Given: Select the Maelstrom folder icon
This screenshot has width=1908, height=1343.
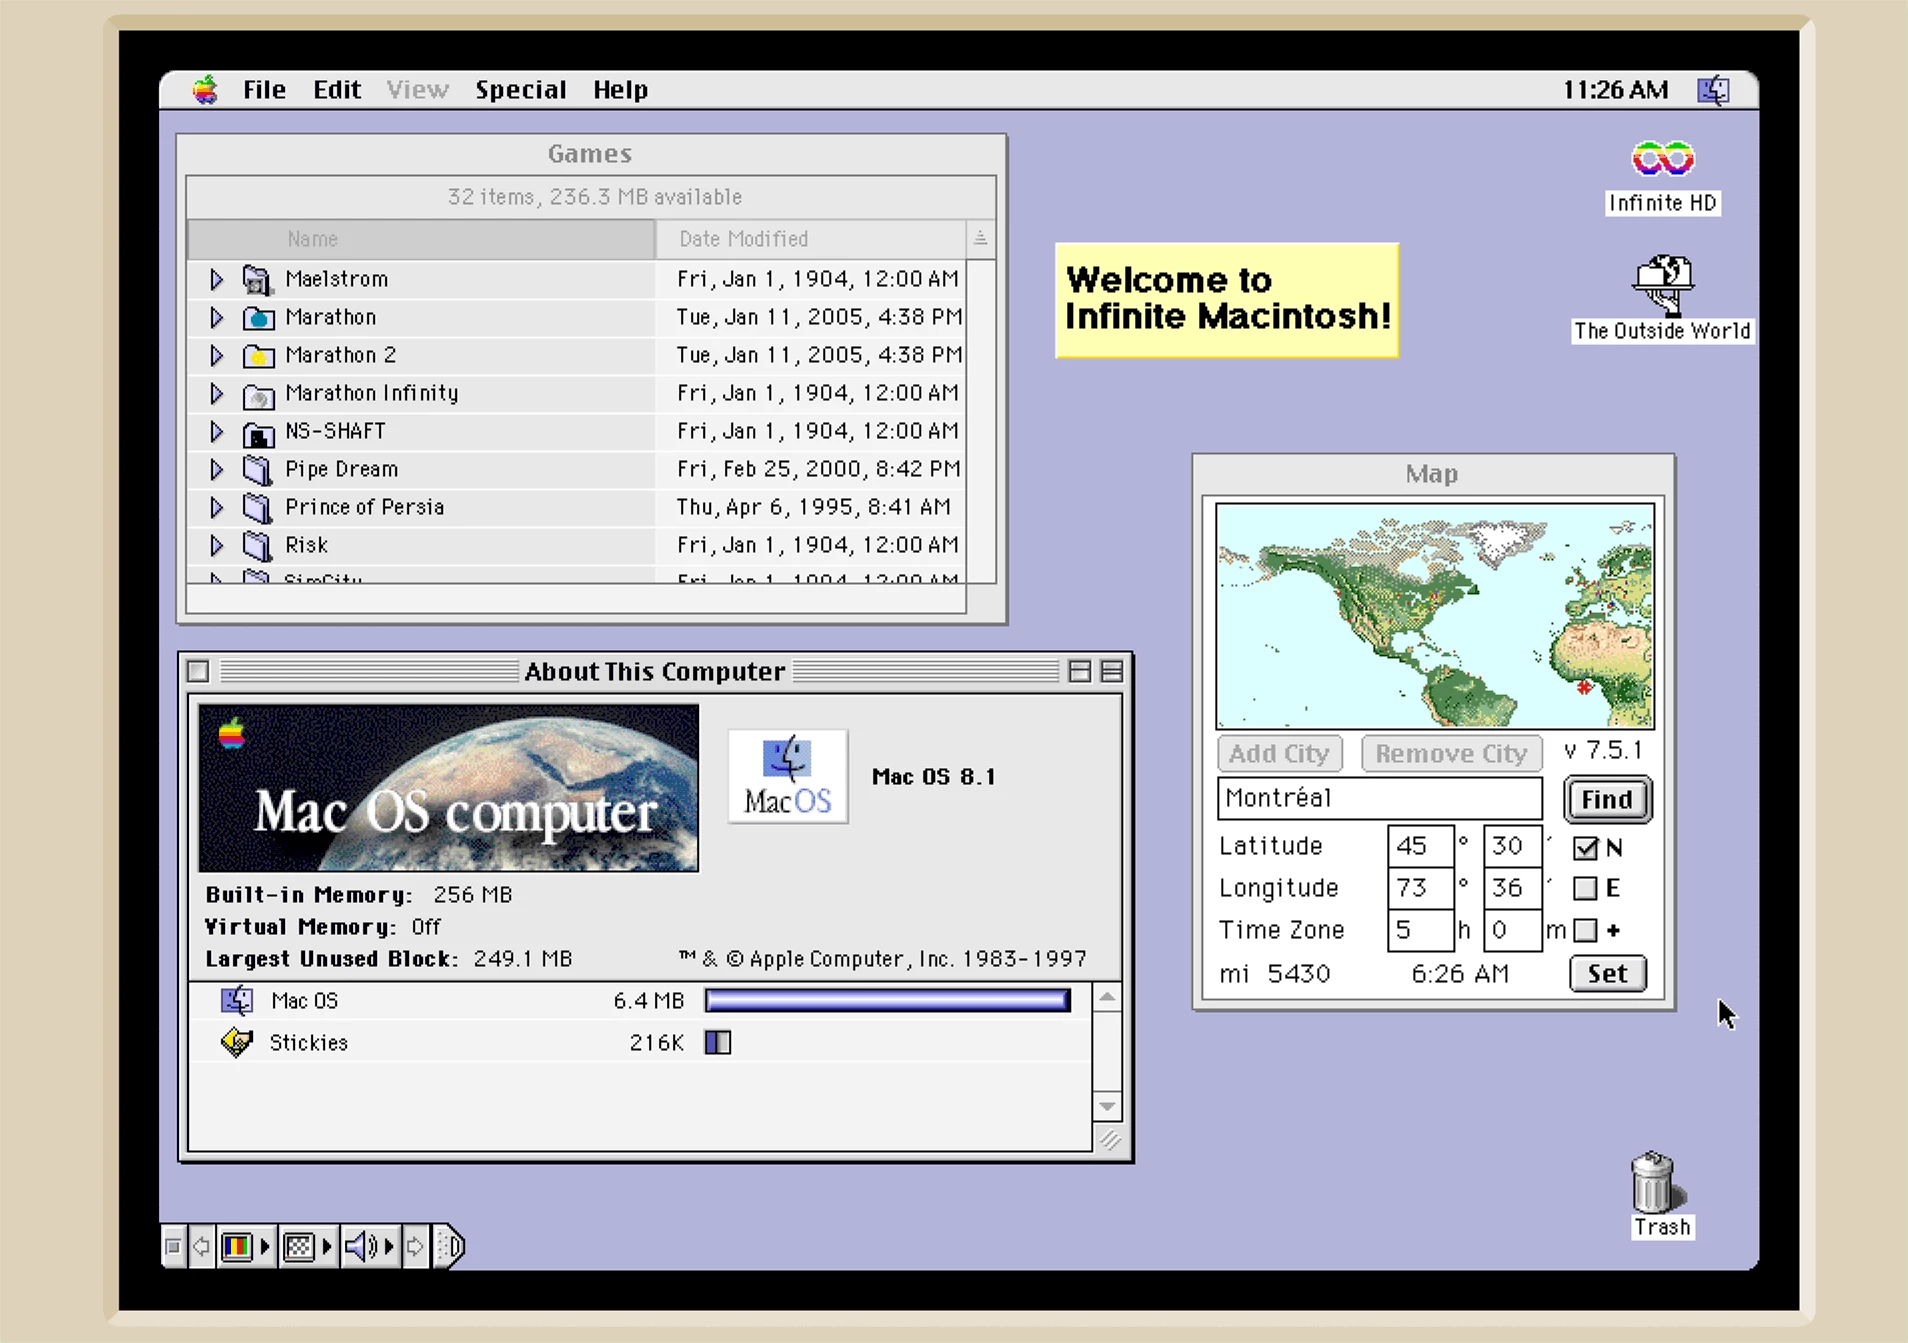Looking at the screenshot, I should coord(257,279).
